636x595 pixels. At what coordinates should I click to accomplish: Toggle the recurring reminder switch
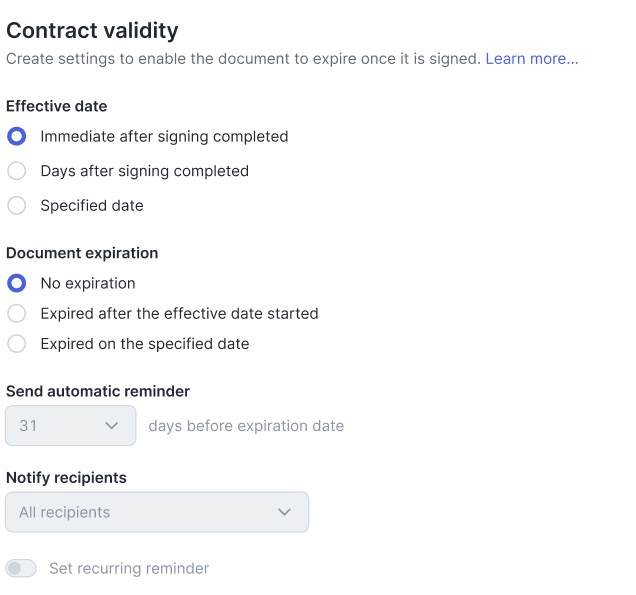tap(21, 568)
